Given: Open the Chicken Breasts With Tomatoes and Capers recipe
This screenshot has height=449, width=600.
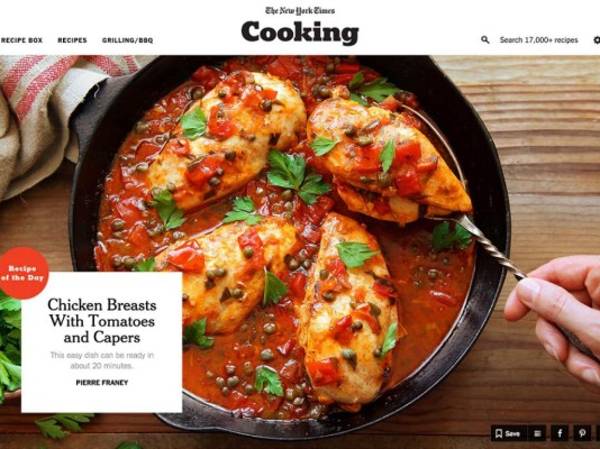Looking at the screenshot, I should pyautogui.click(x=102, y=321).
